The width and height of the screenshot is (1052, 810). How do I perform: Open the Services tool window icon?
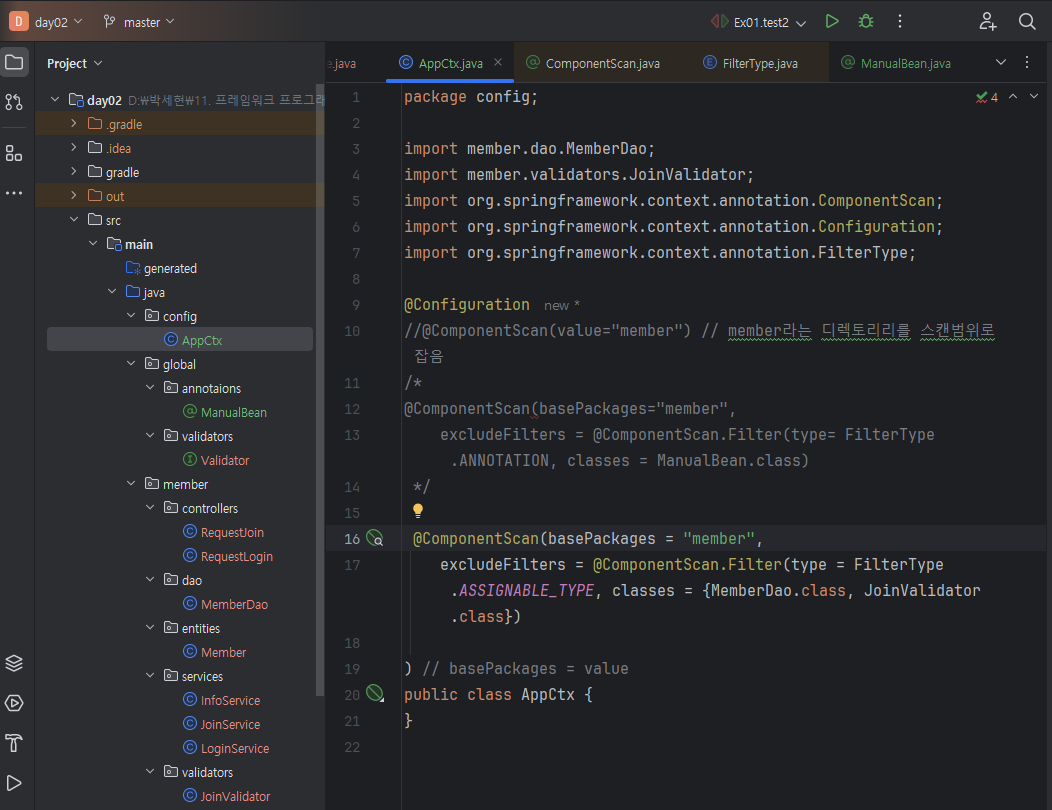14,703
